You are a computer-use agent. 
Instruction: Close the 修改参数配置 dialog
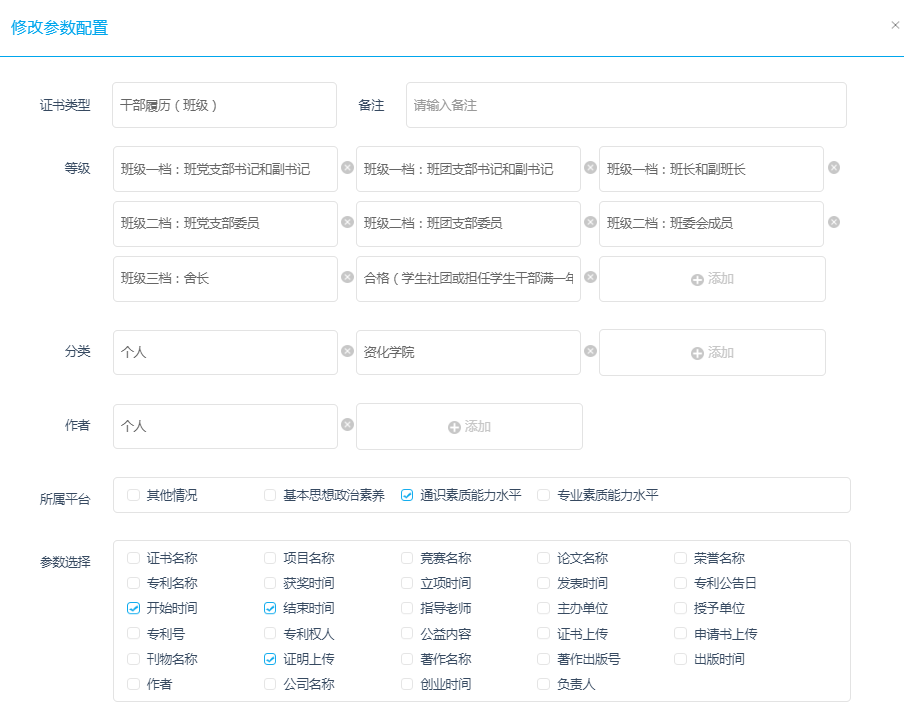(x=895, y=25)
